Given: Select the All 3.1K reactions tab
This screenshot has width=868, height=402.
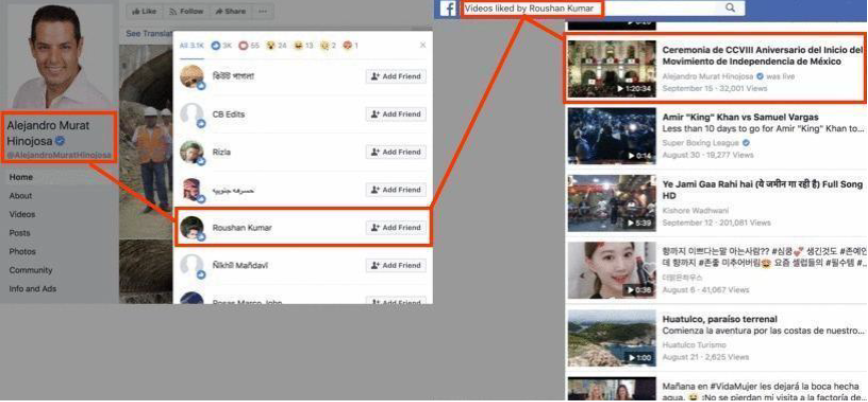Looking at the screenshot, I should [190, 45].
